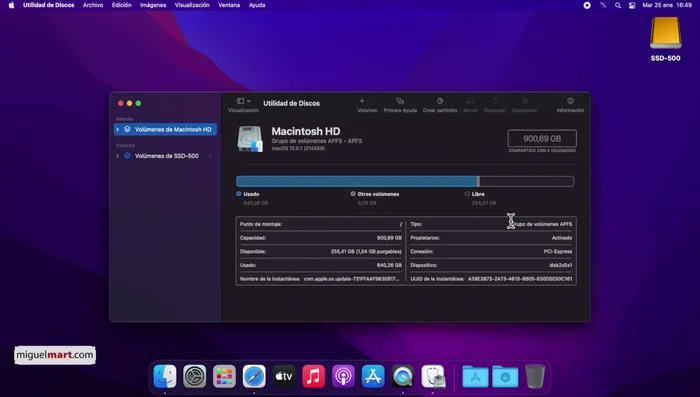Click the dimmed Borrar erase icon
The image size is (700, 397).
tap(470, 101)
